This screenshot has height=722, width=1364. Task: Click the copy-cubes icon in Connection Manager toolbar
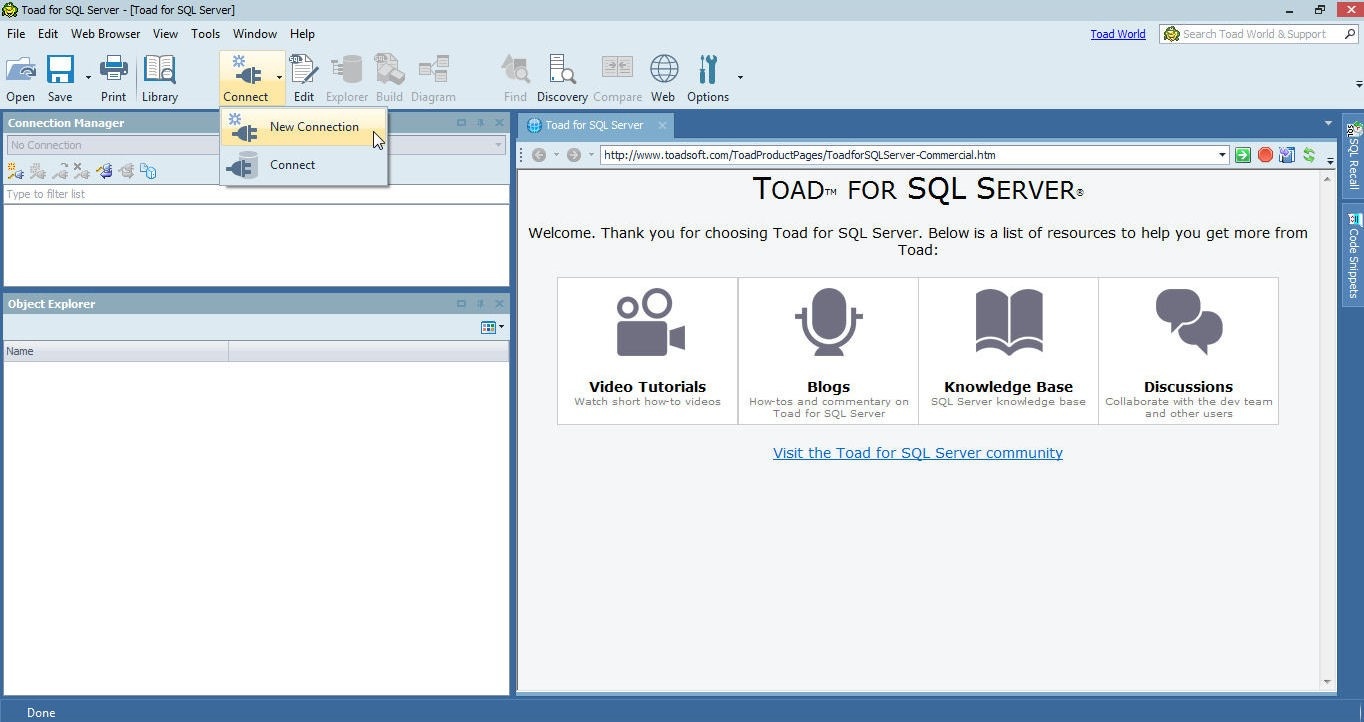(x=148, y=171)
